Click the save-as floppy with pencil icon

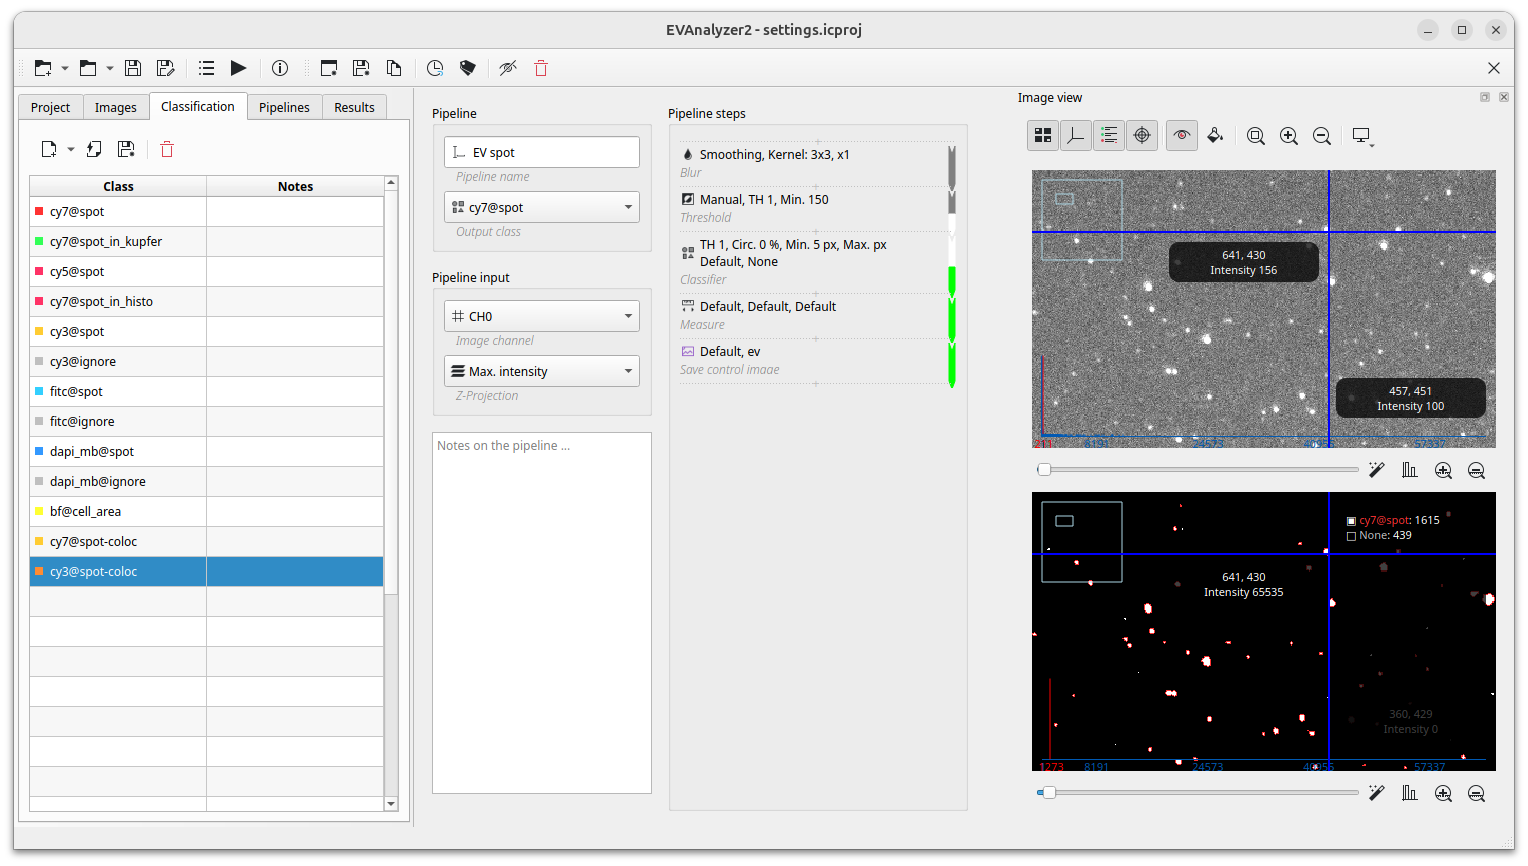click(x=166, y=68)
